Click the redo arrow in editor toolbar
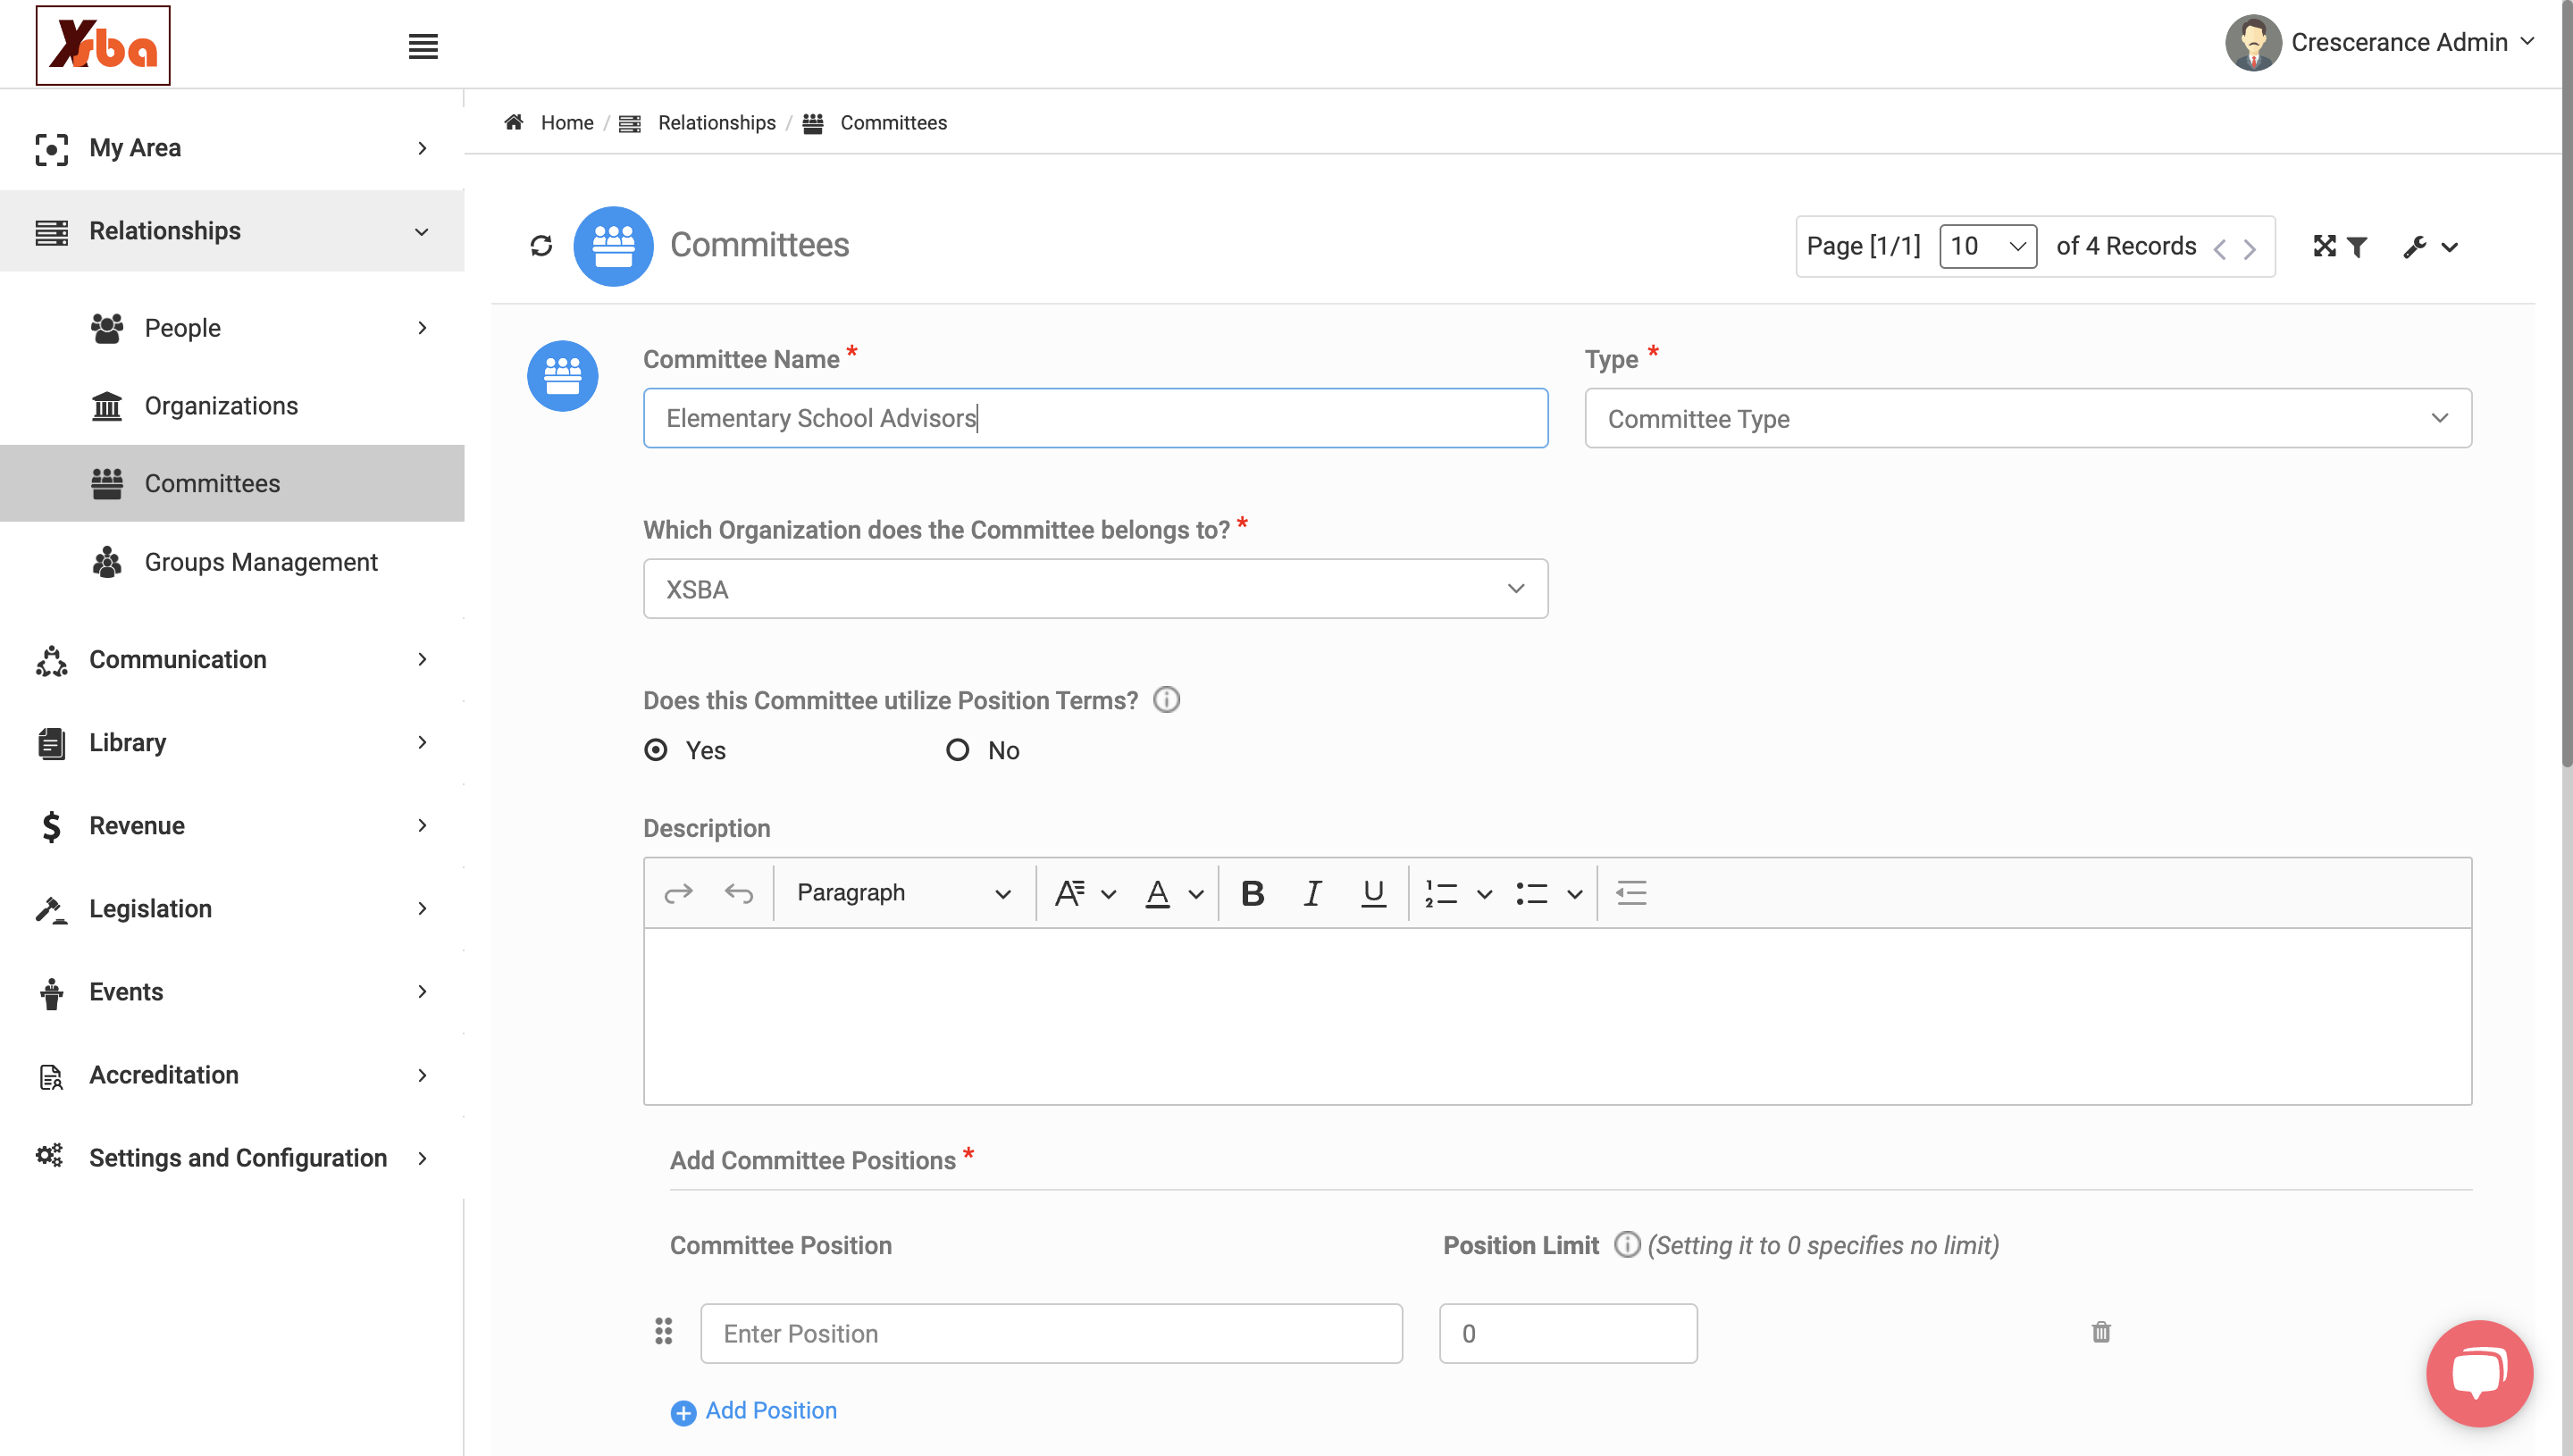This screenshot has width=2573, height=1456. point(679,893)
